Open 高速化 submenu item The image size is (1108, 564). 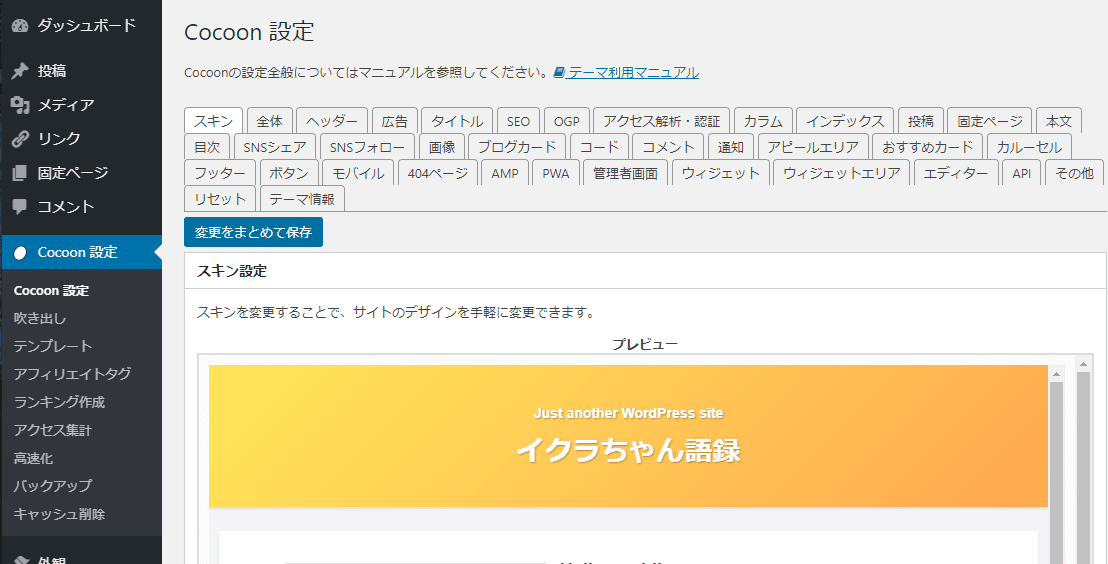[33, 458]
